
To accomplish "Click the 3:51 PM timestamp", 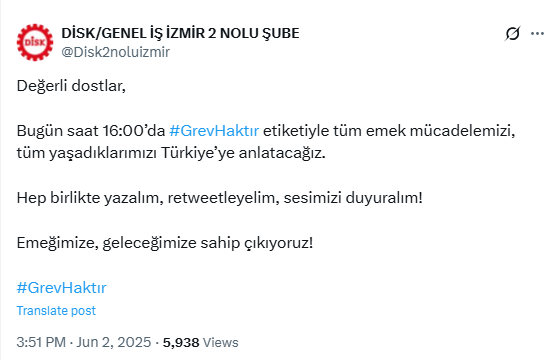I will point(41,342).
